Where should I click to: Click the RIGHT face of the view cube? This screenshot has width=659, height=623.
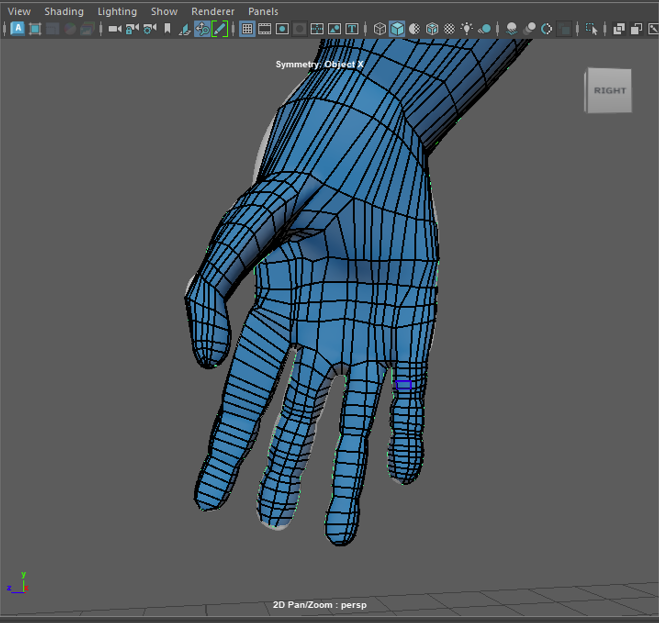pyautogui.click(x=609, y=91)
